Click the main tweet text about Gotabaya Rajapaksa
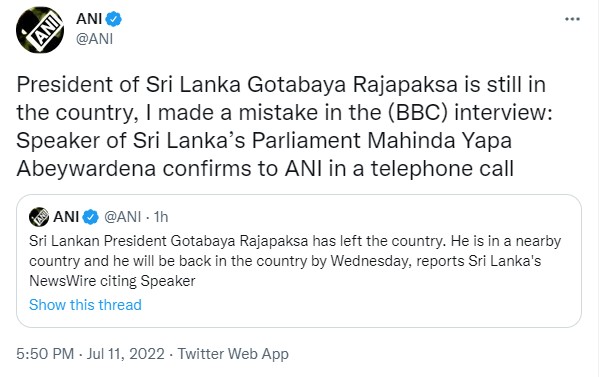This screenshot has width=612, height=377. [x=284, y=126]
